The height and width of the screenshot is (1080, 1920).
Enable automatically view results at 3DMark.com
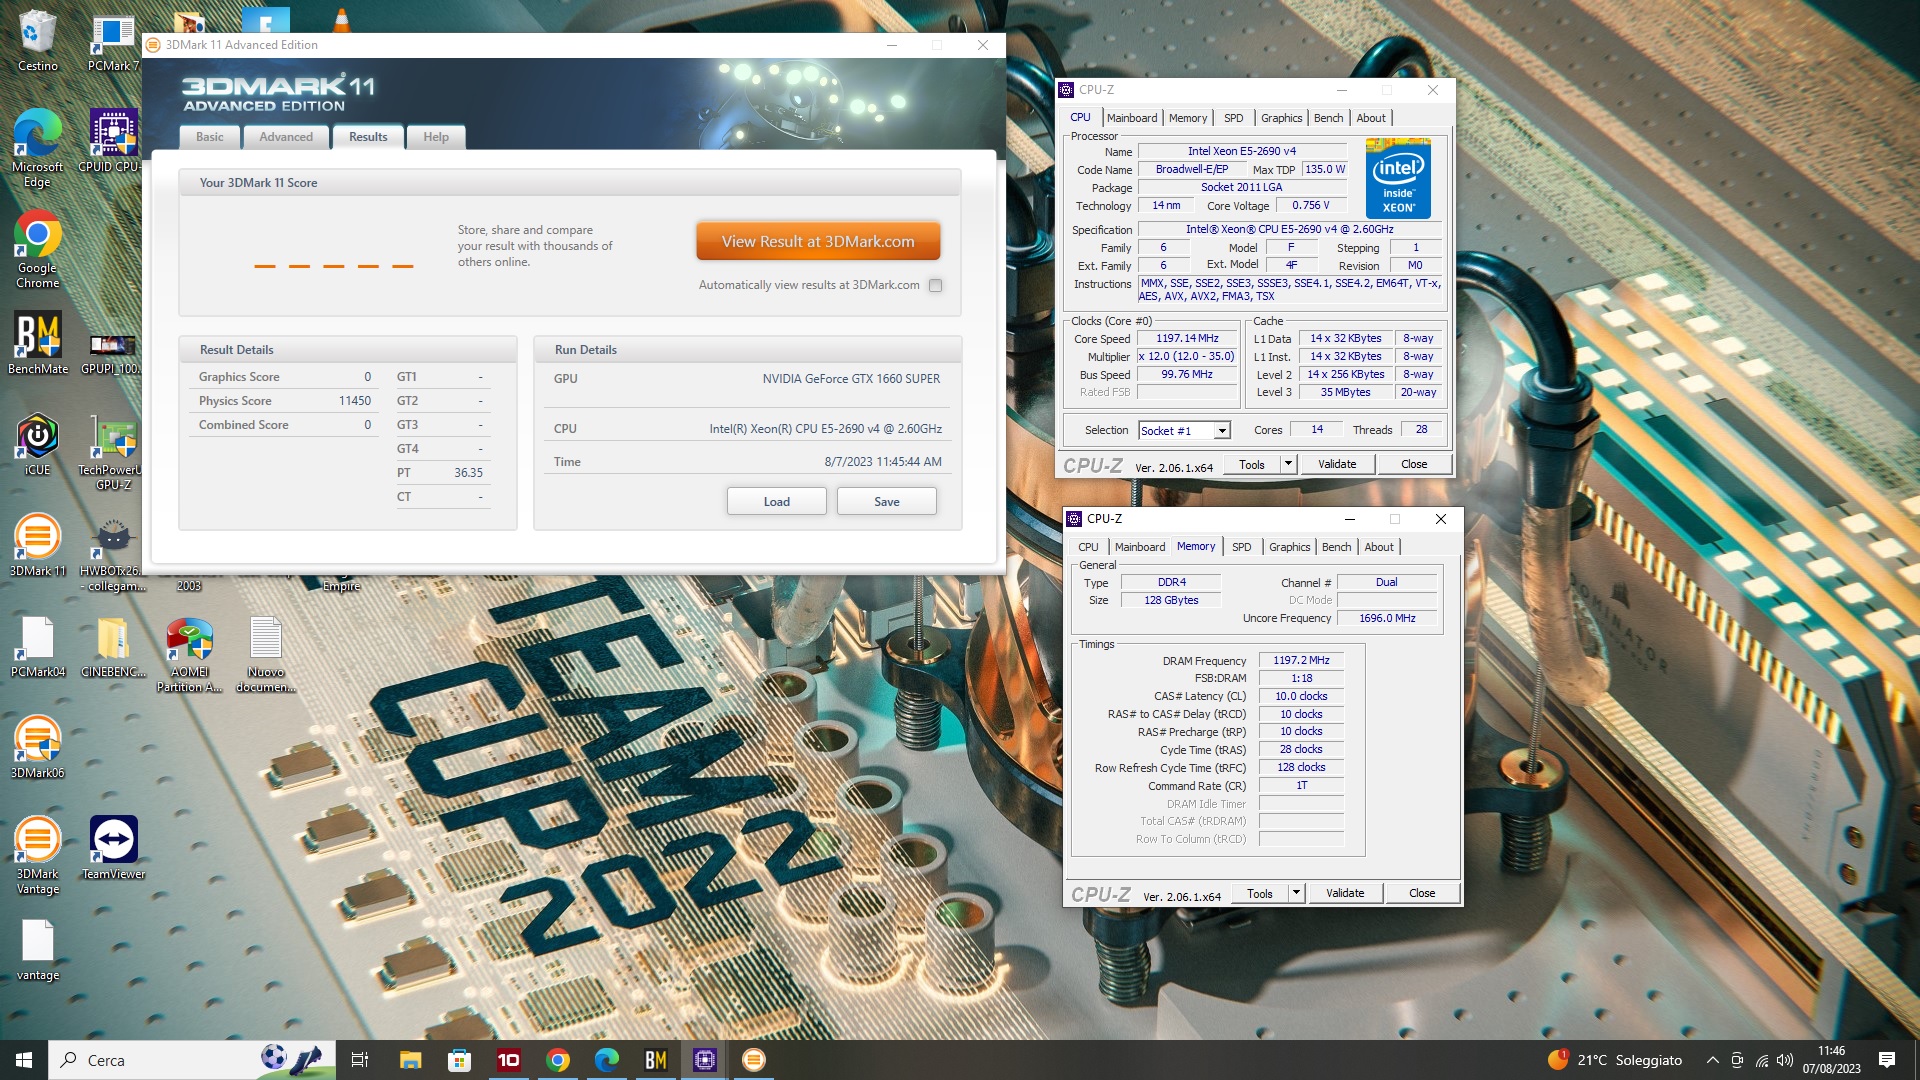pos(935,285)
